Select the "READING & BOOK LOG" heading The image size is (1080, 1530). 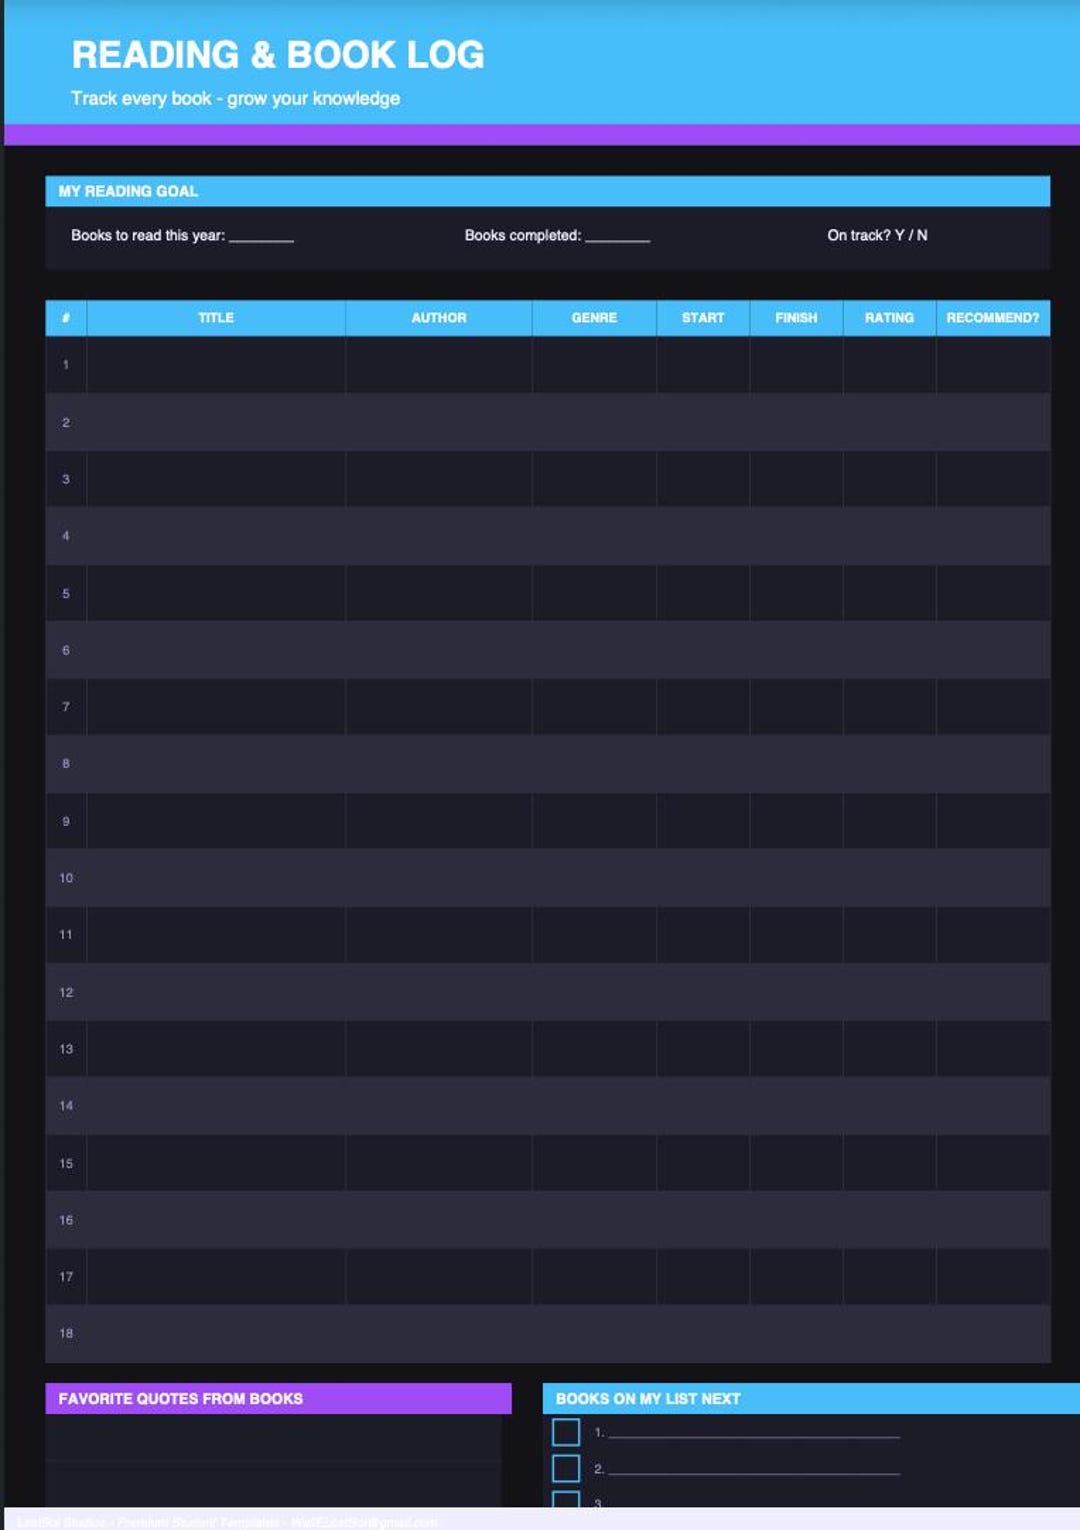[278, 55]
